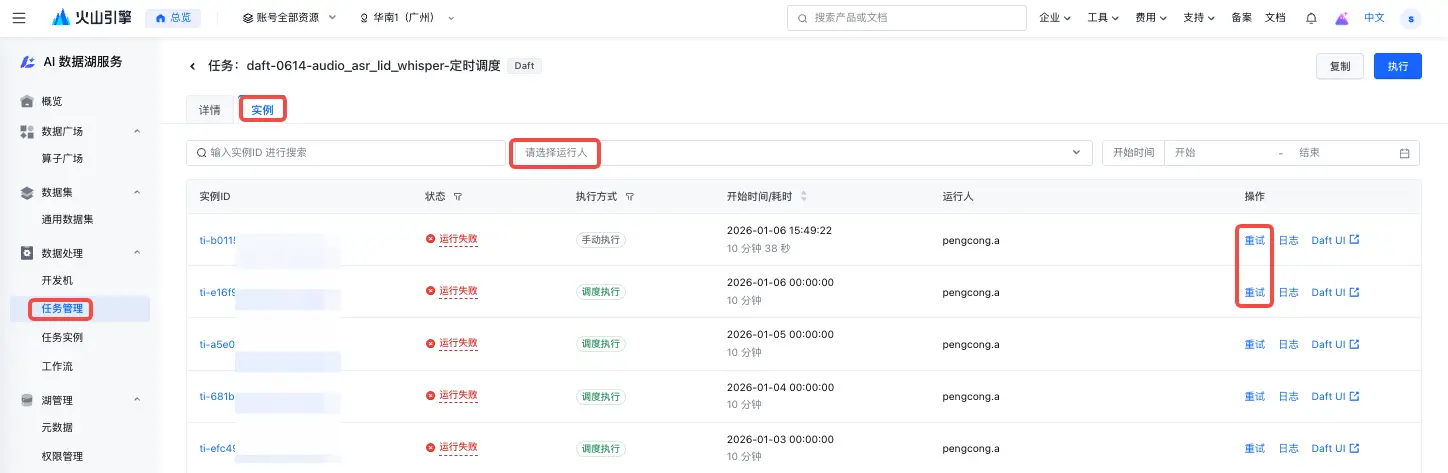Open 权限管理 in the sidebar

coord(62,456)
